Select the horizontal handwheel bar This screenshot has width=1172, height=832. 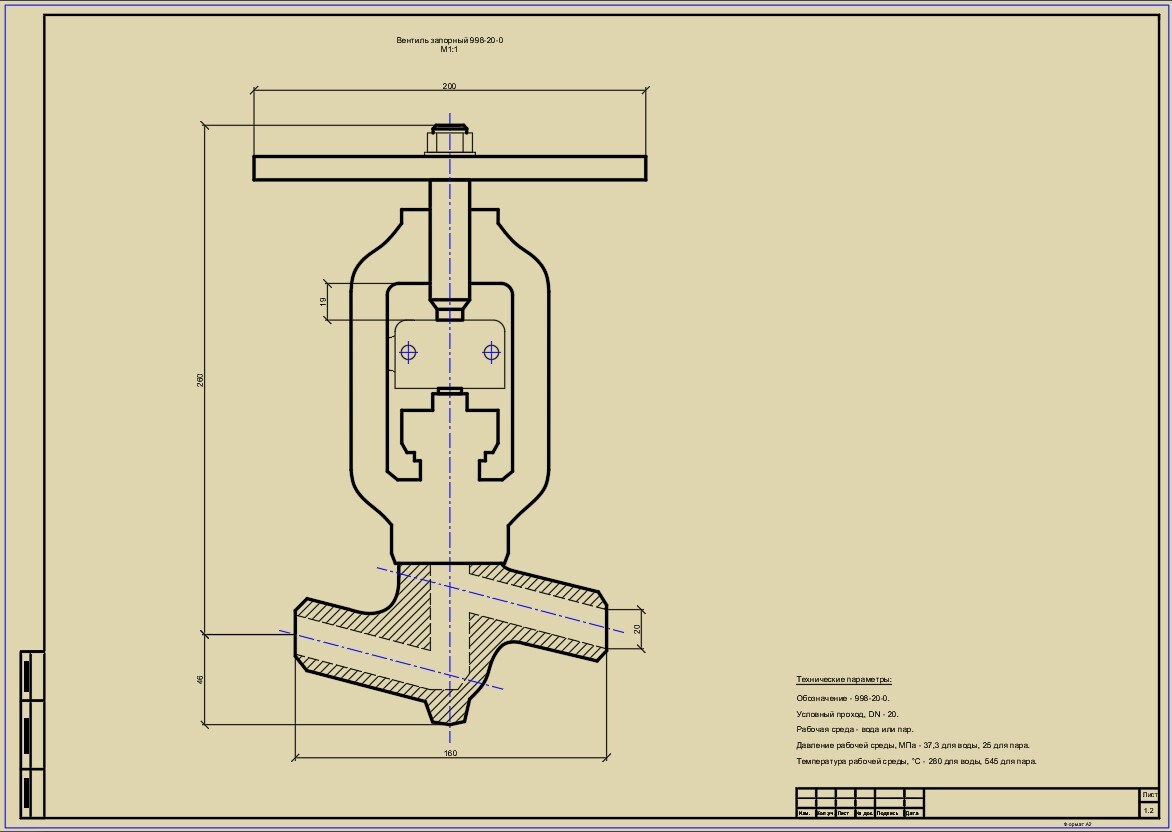point(330,168)
